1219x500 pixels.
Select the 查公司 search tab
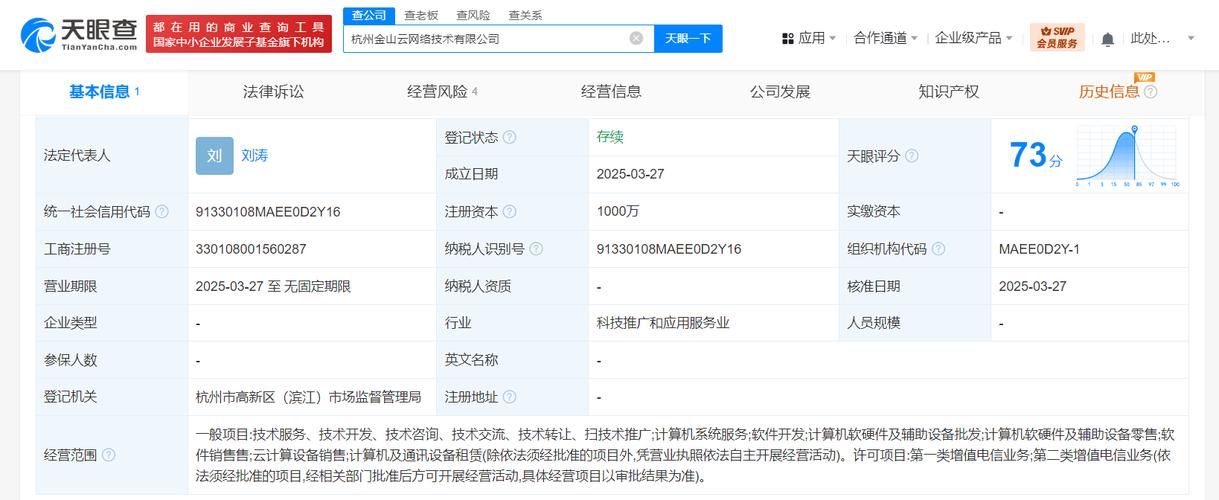369,15
